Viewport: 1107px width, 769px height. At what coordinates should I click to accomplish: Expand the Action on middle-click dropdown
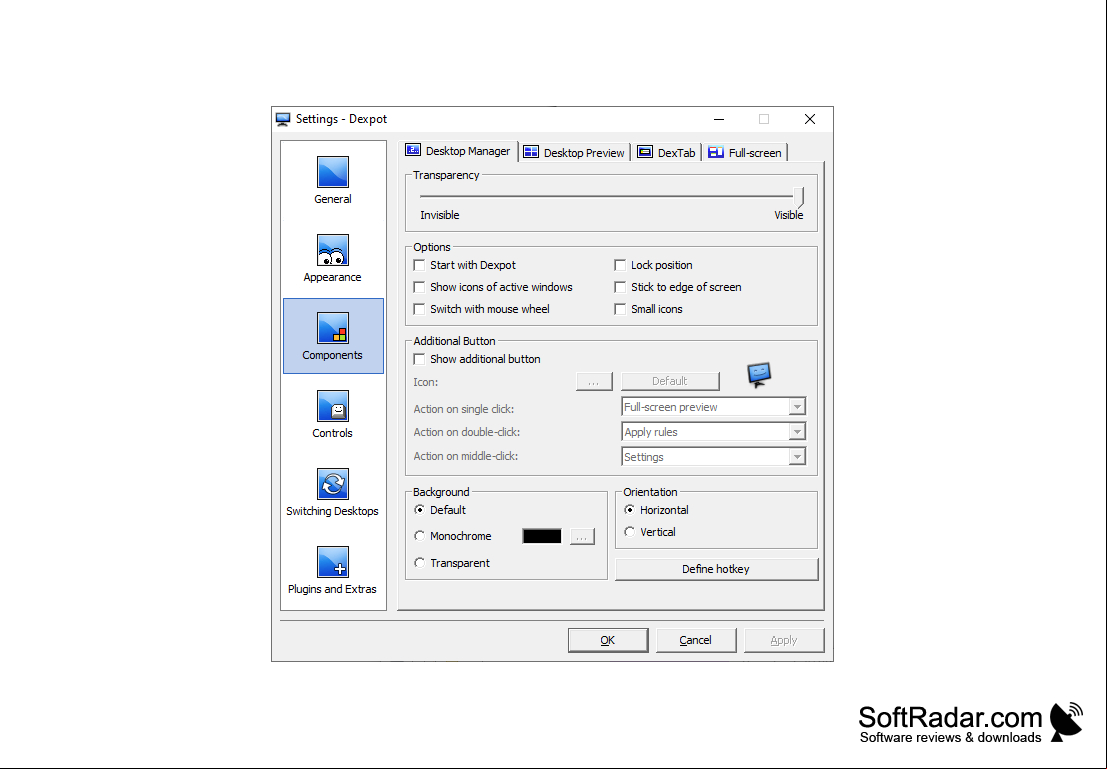[797, 457]
